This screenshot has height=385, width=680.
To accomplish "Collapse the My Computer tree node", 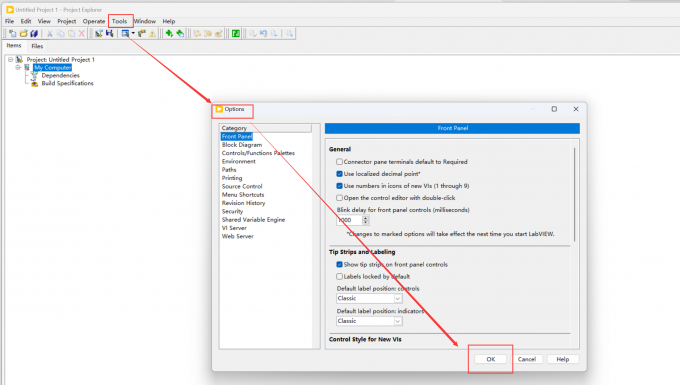I will point(18,68).
